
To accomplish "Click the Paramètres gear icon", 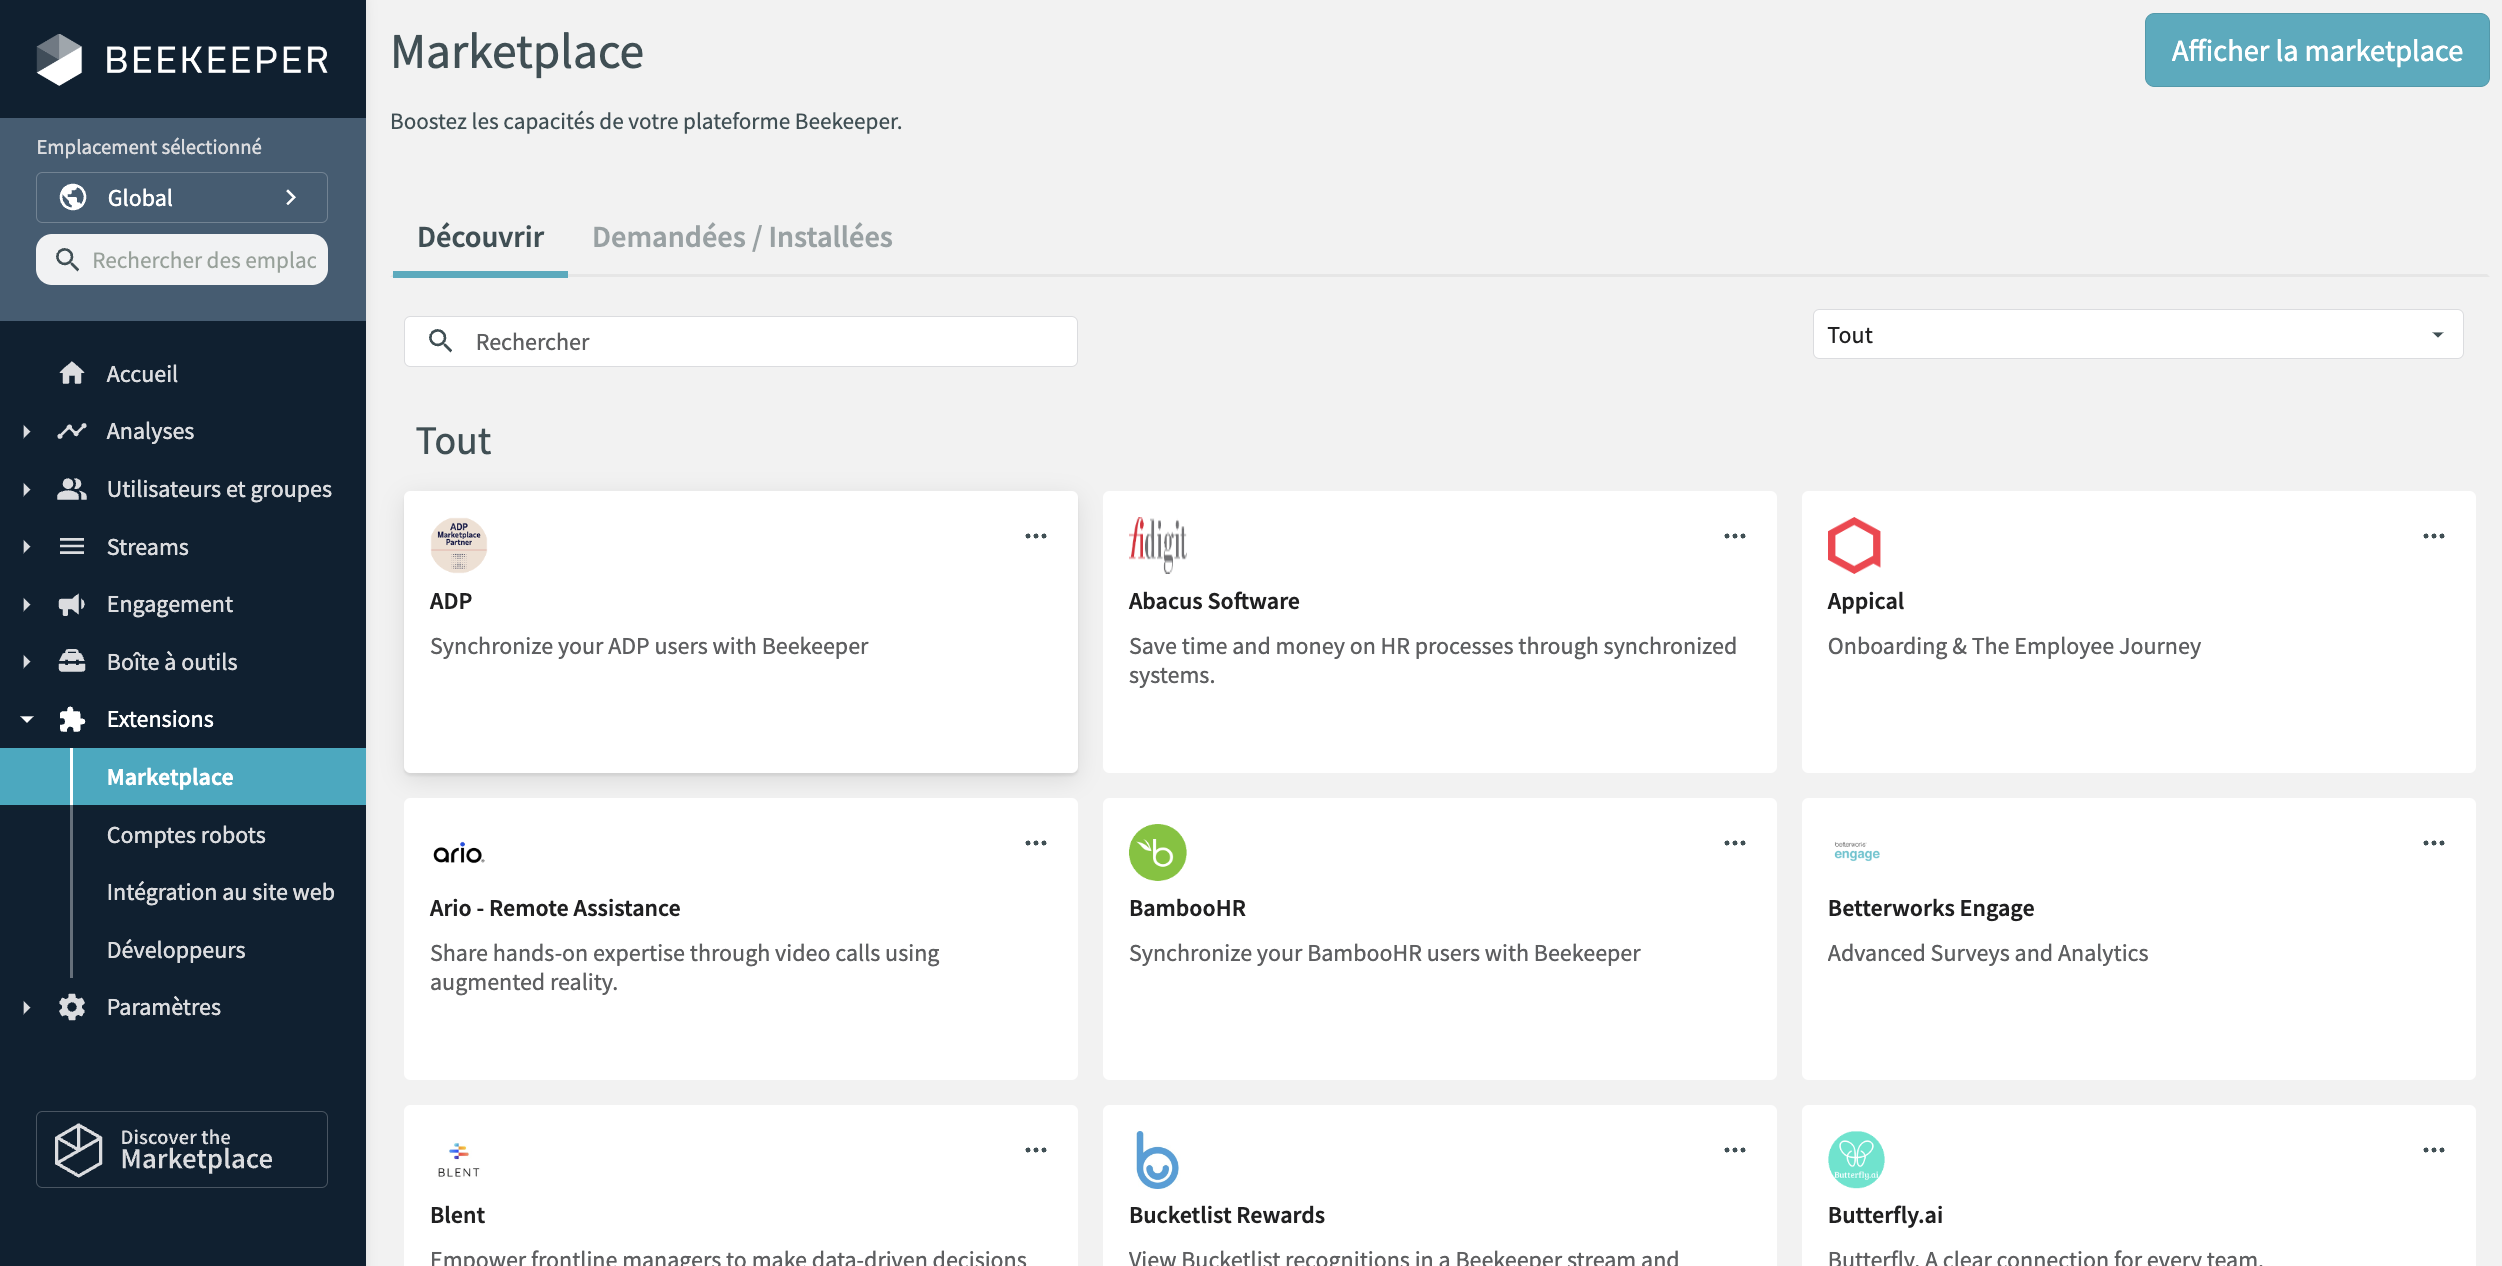I will [x=72, y=1007].
